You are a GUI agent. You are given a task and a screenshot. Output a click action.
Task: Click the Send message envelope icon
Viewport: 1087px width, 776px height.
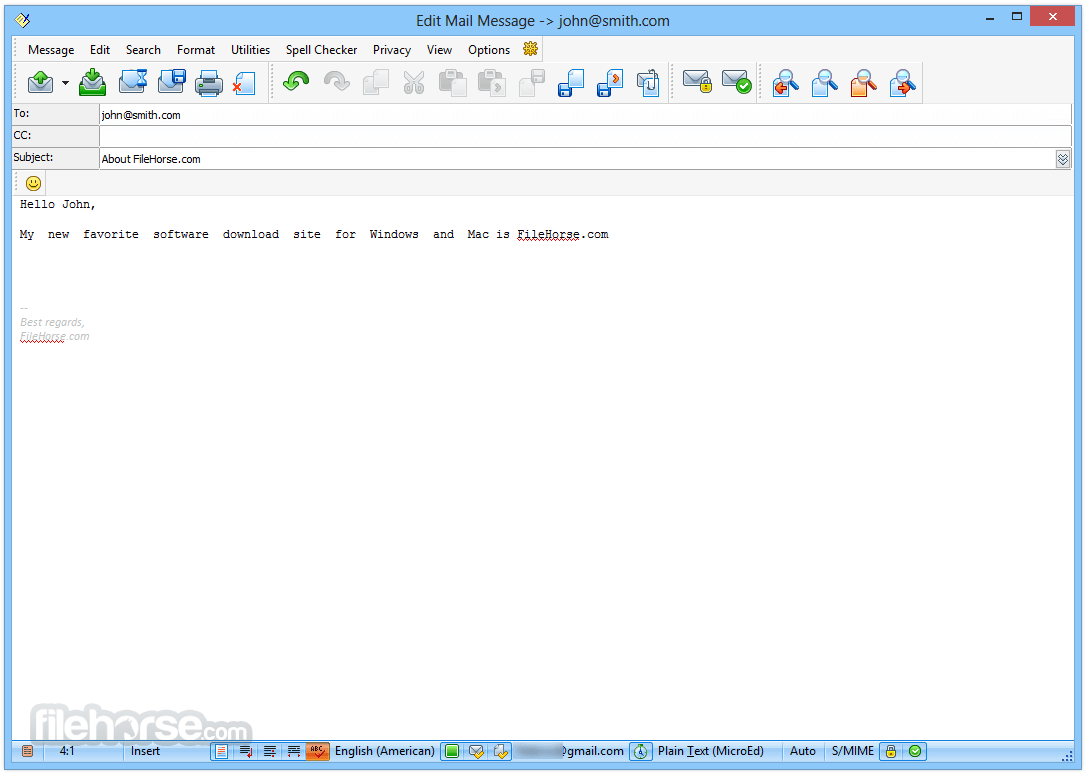point(41,83)
